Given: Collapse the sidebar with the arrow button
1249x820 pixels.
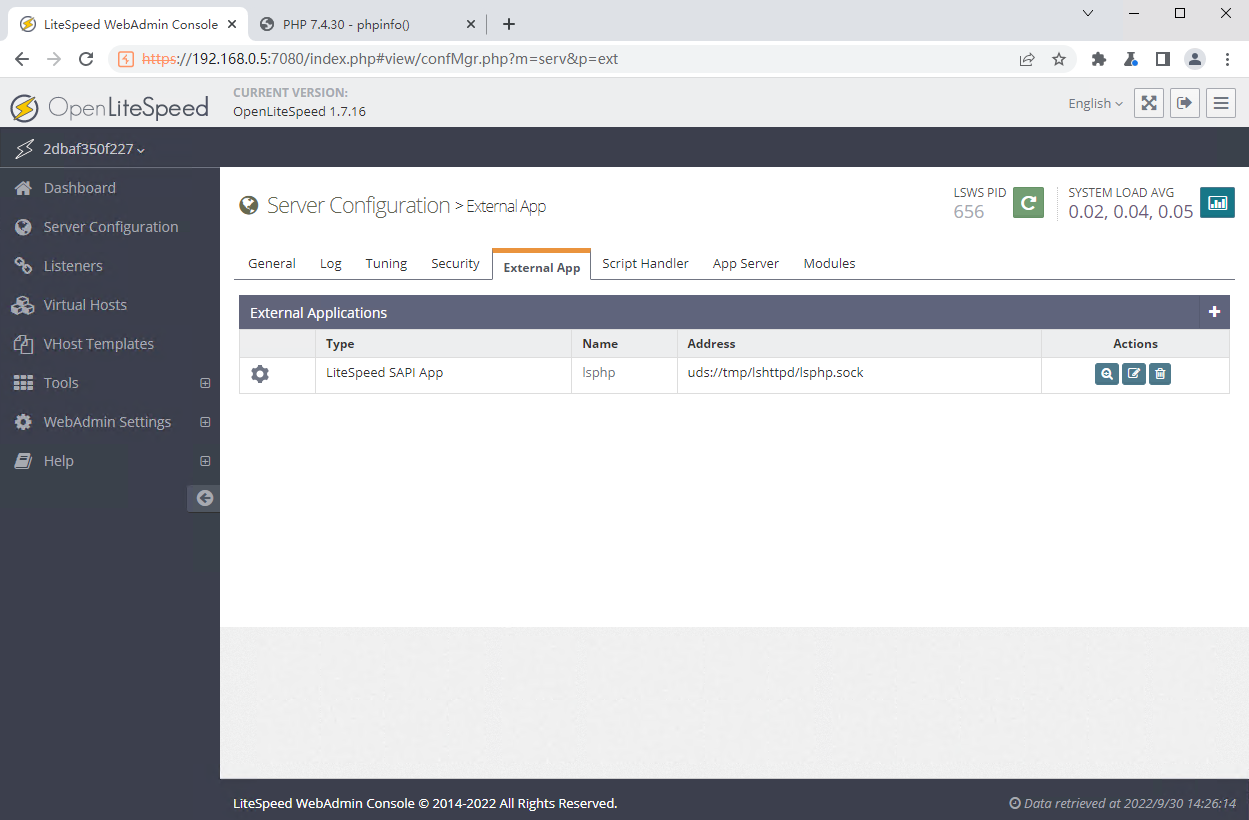Looking at the screenshot, I should pyautogui.click(x=204, y=498).
